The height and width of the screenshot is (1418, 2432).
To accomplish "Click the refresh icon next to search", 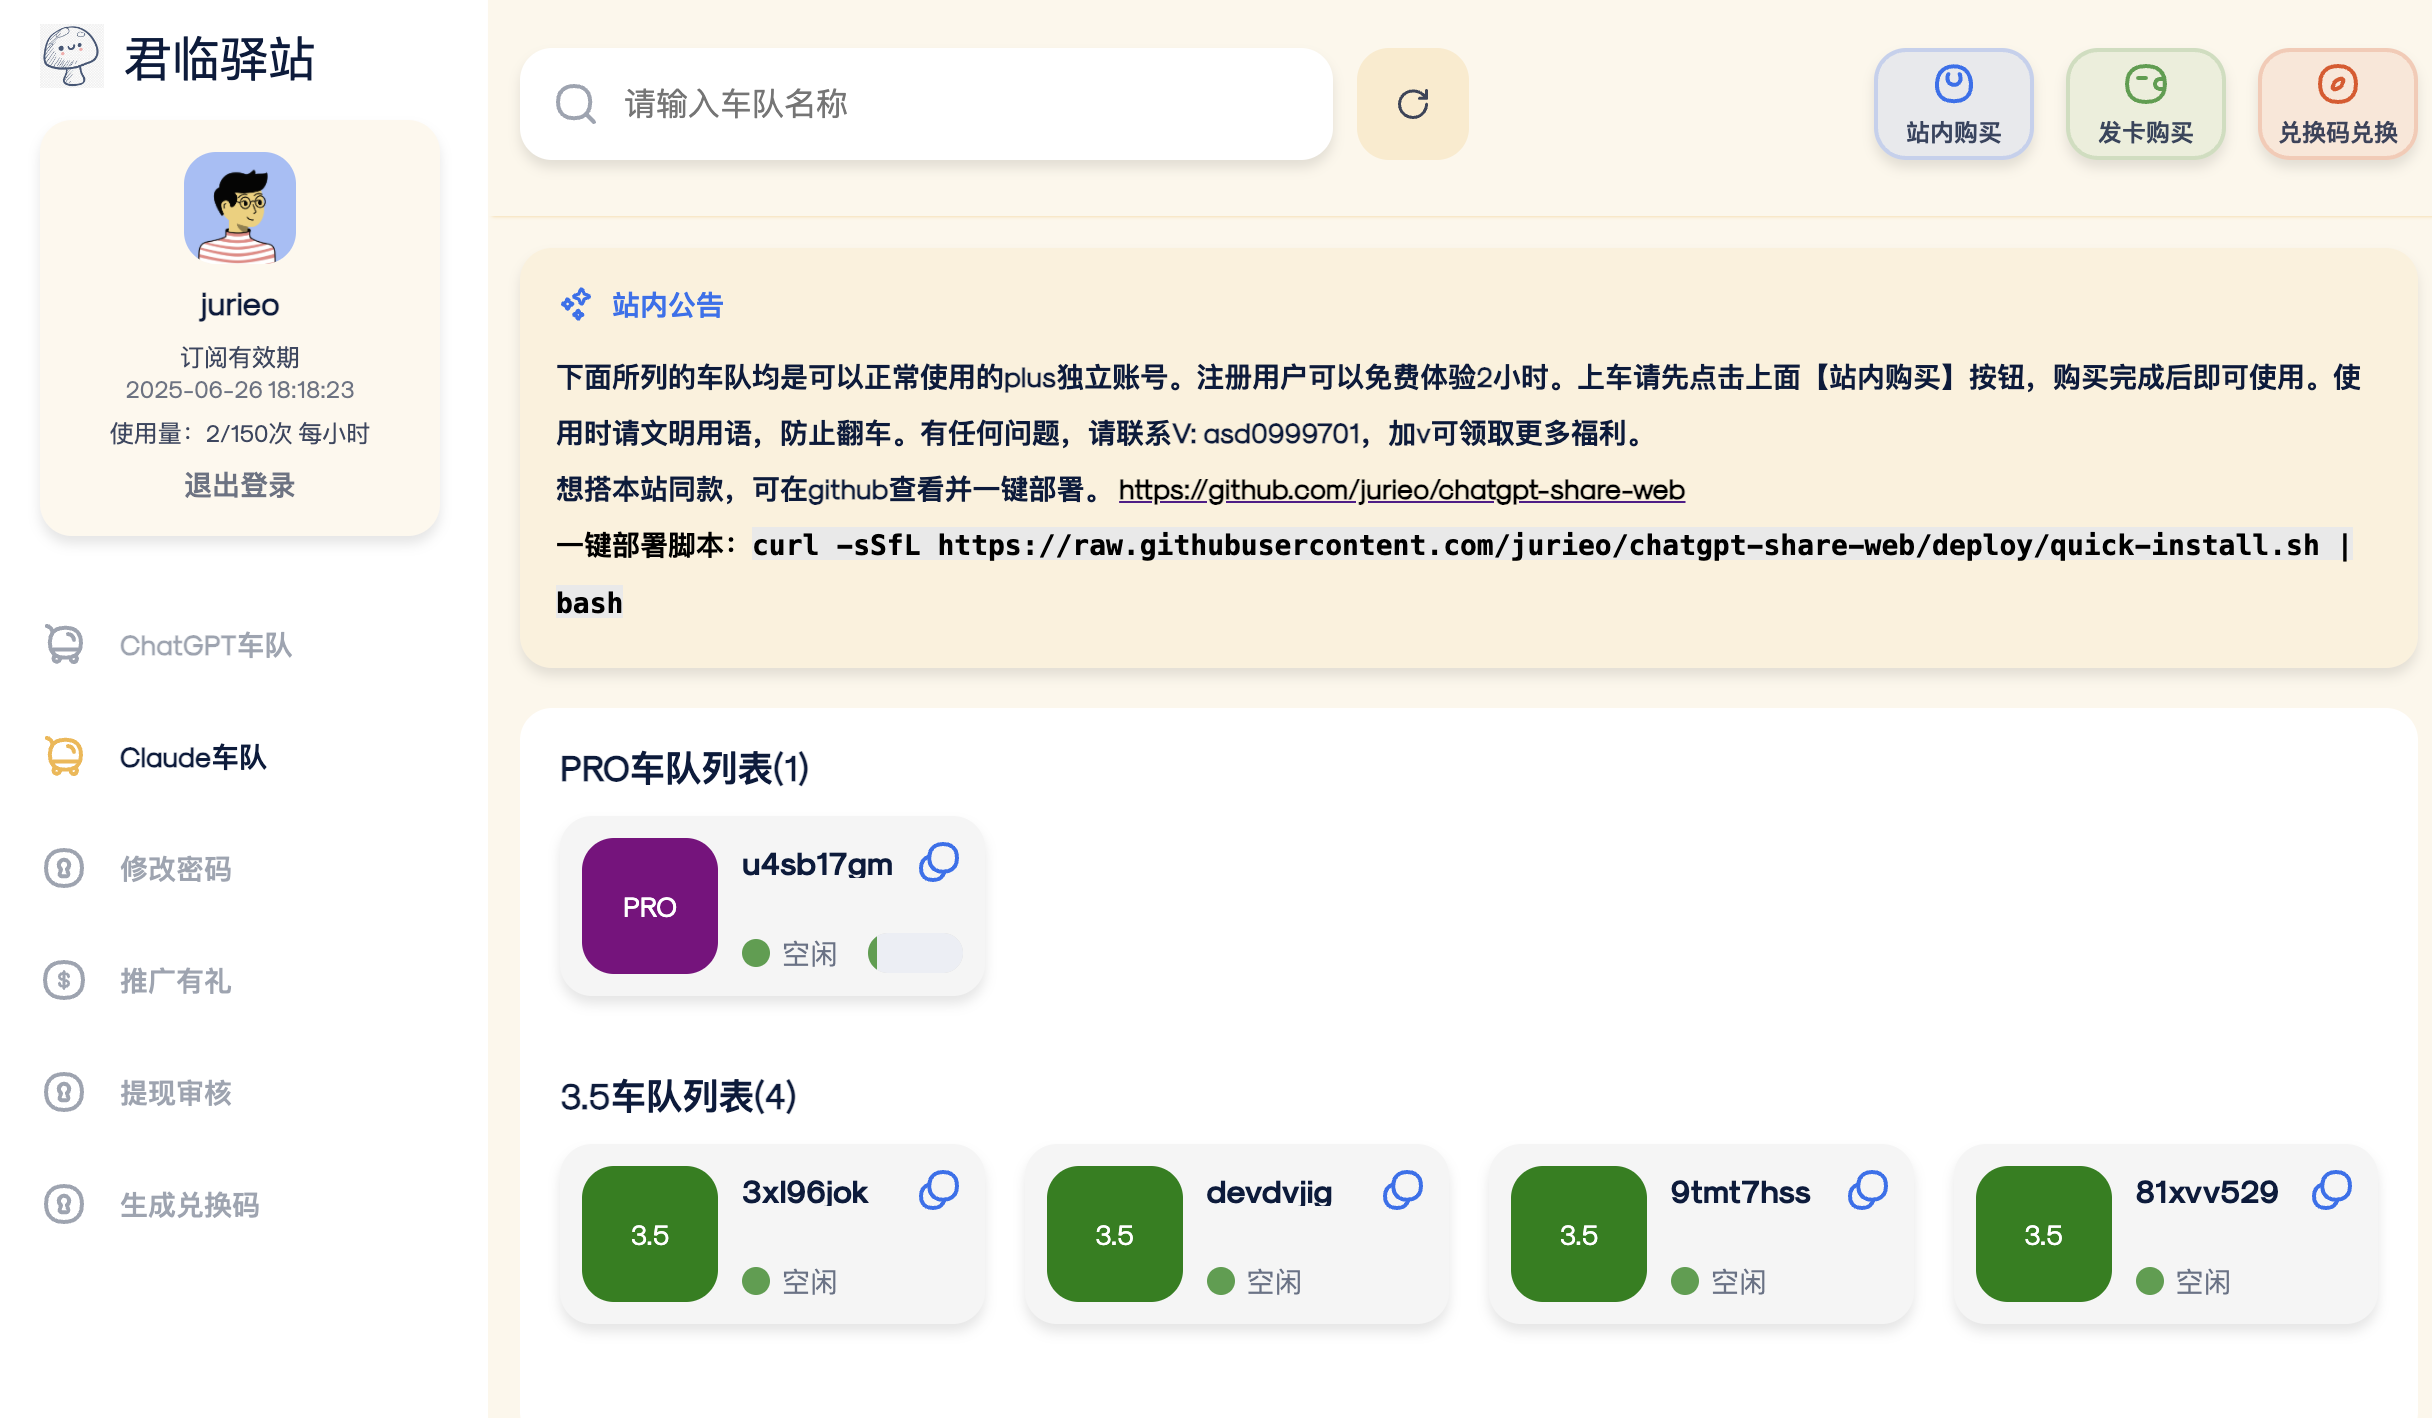I will click(x=1412, y=104).
